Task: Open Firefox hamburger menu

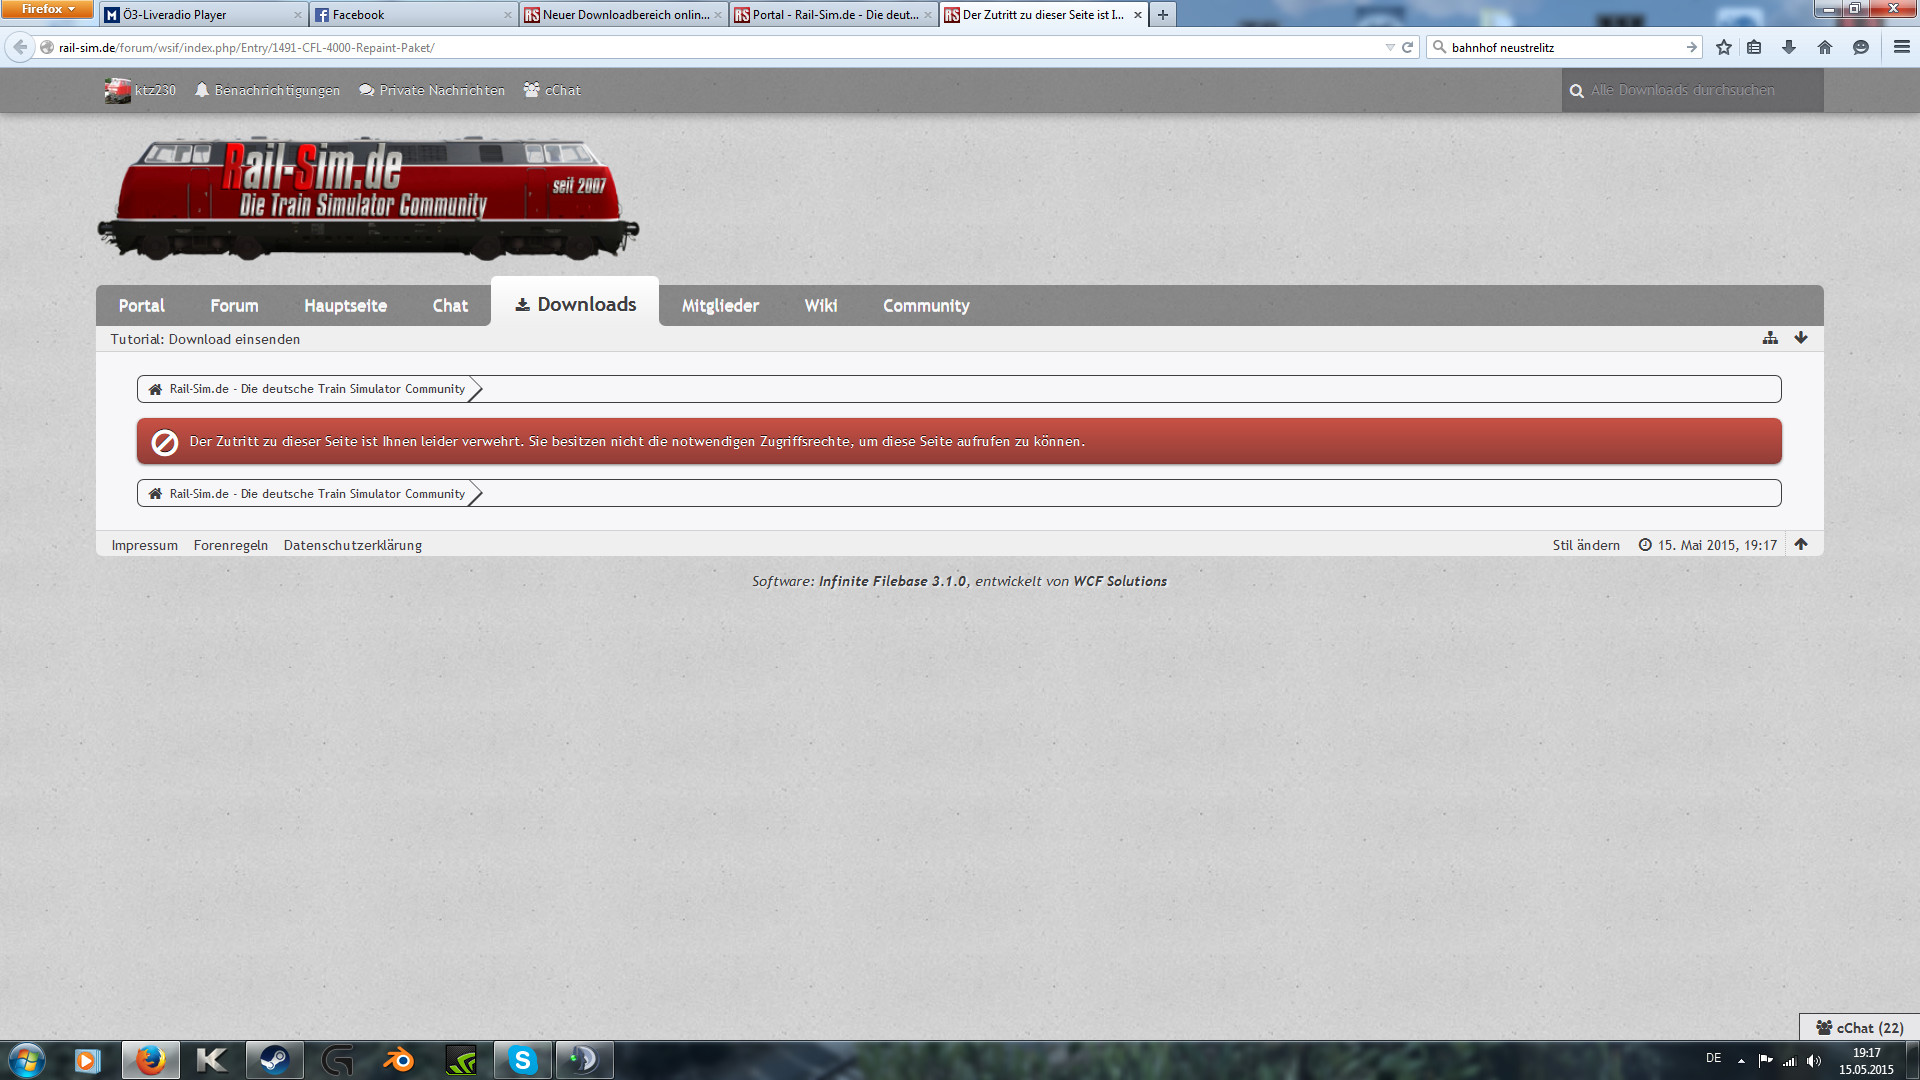Action: pos(1902,47)
